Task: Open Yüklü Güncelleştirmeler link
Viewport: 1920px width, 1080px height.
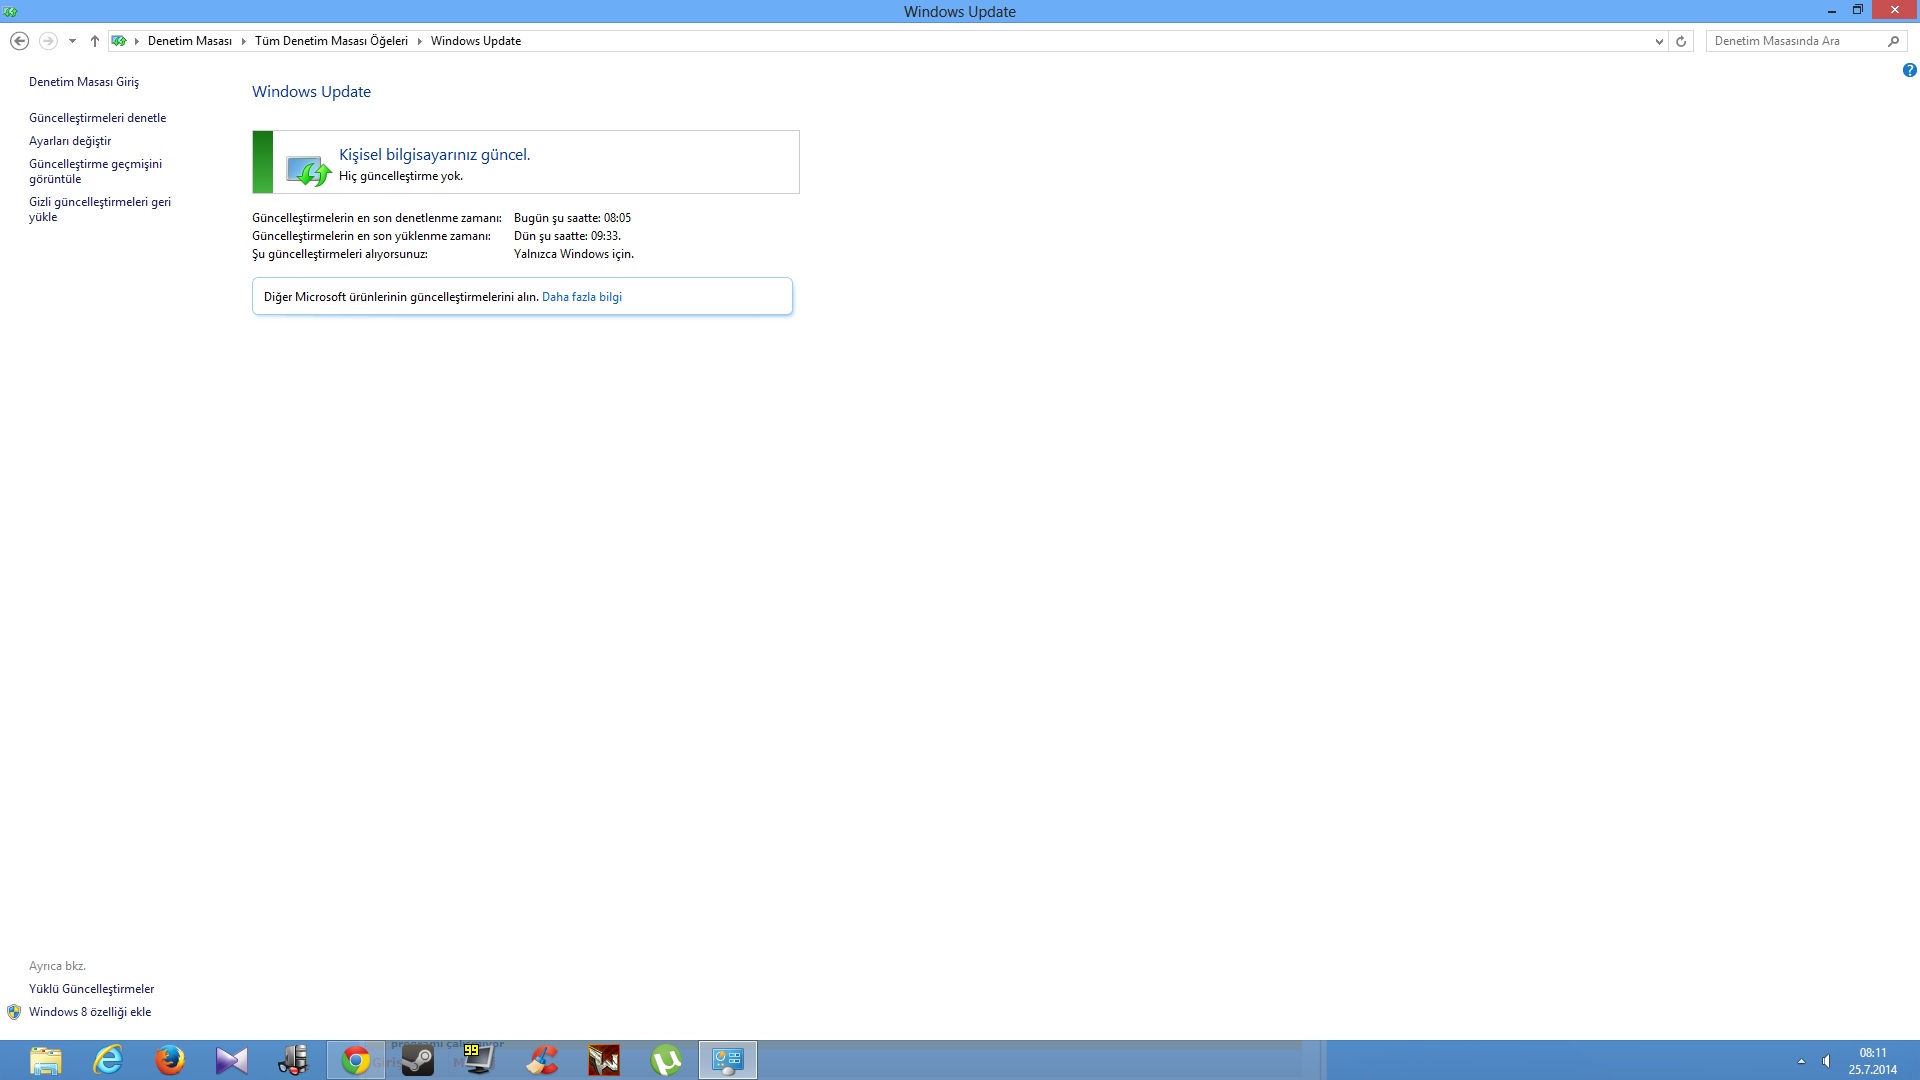Action: point(91,989)
